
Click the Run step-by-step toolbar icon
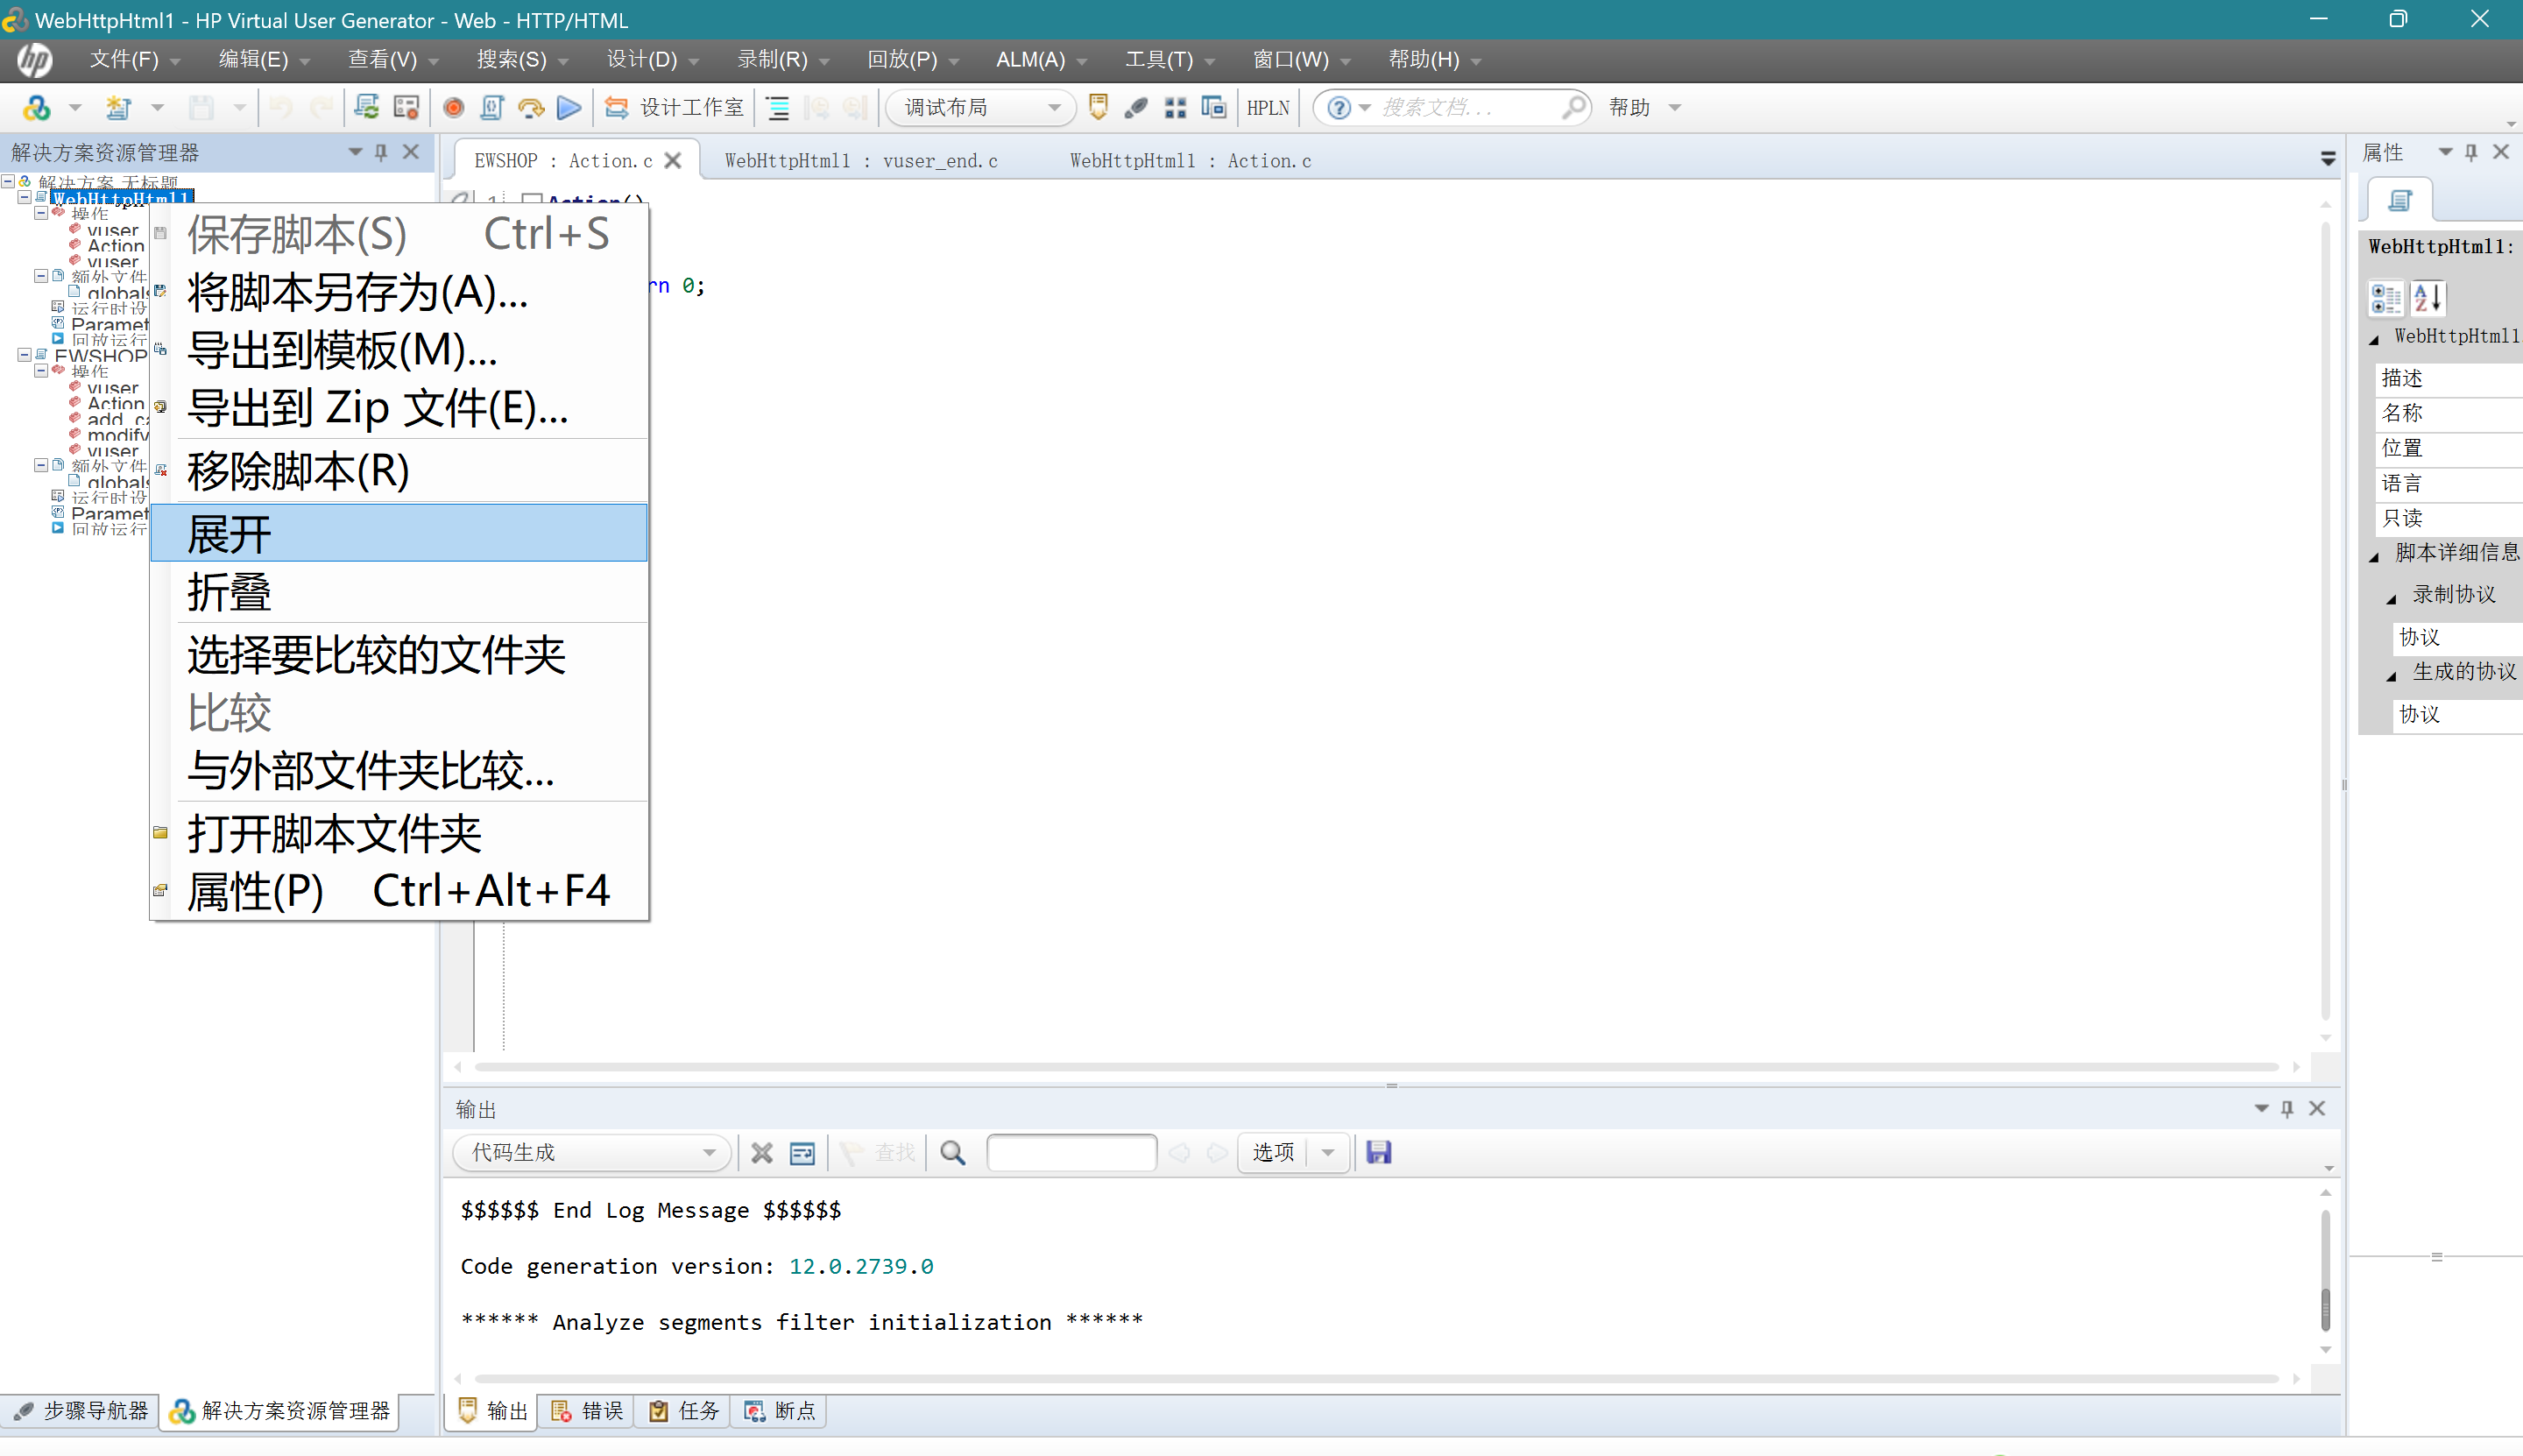(x=530, y=107)
